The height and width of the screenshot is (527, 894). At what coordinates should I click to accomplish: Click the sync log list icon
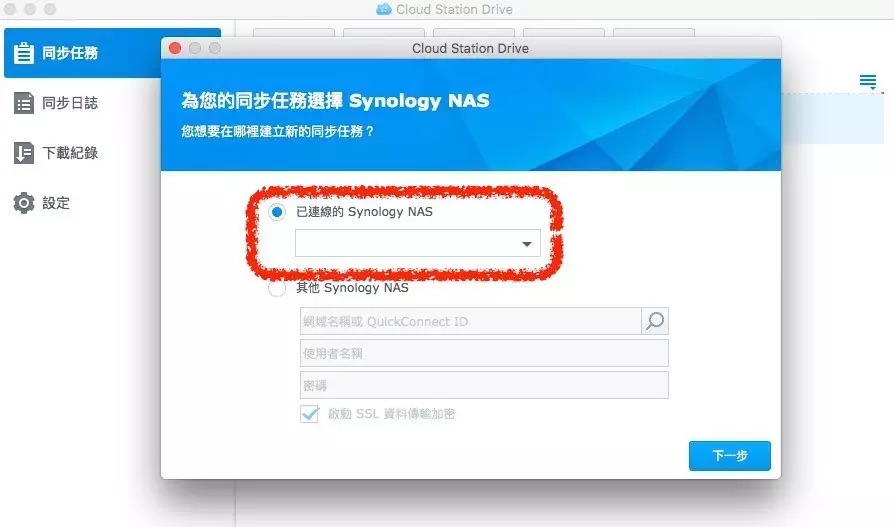[24, 103]
